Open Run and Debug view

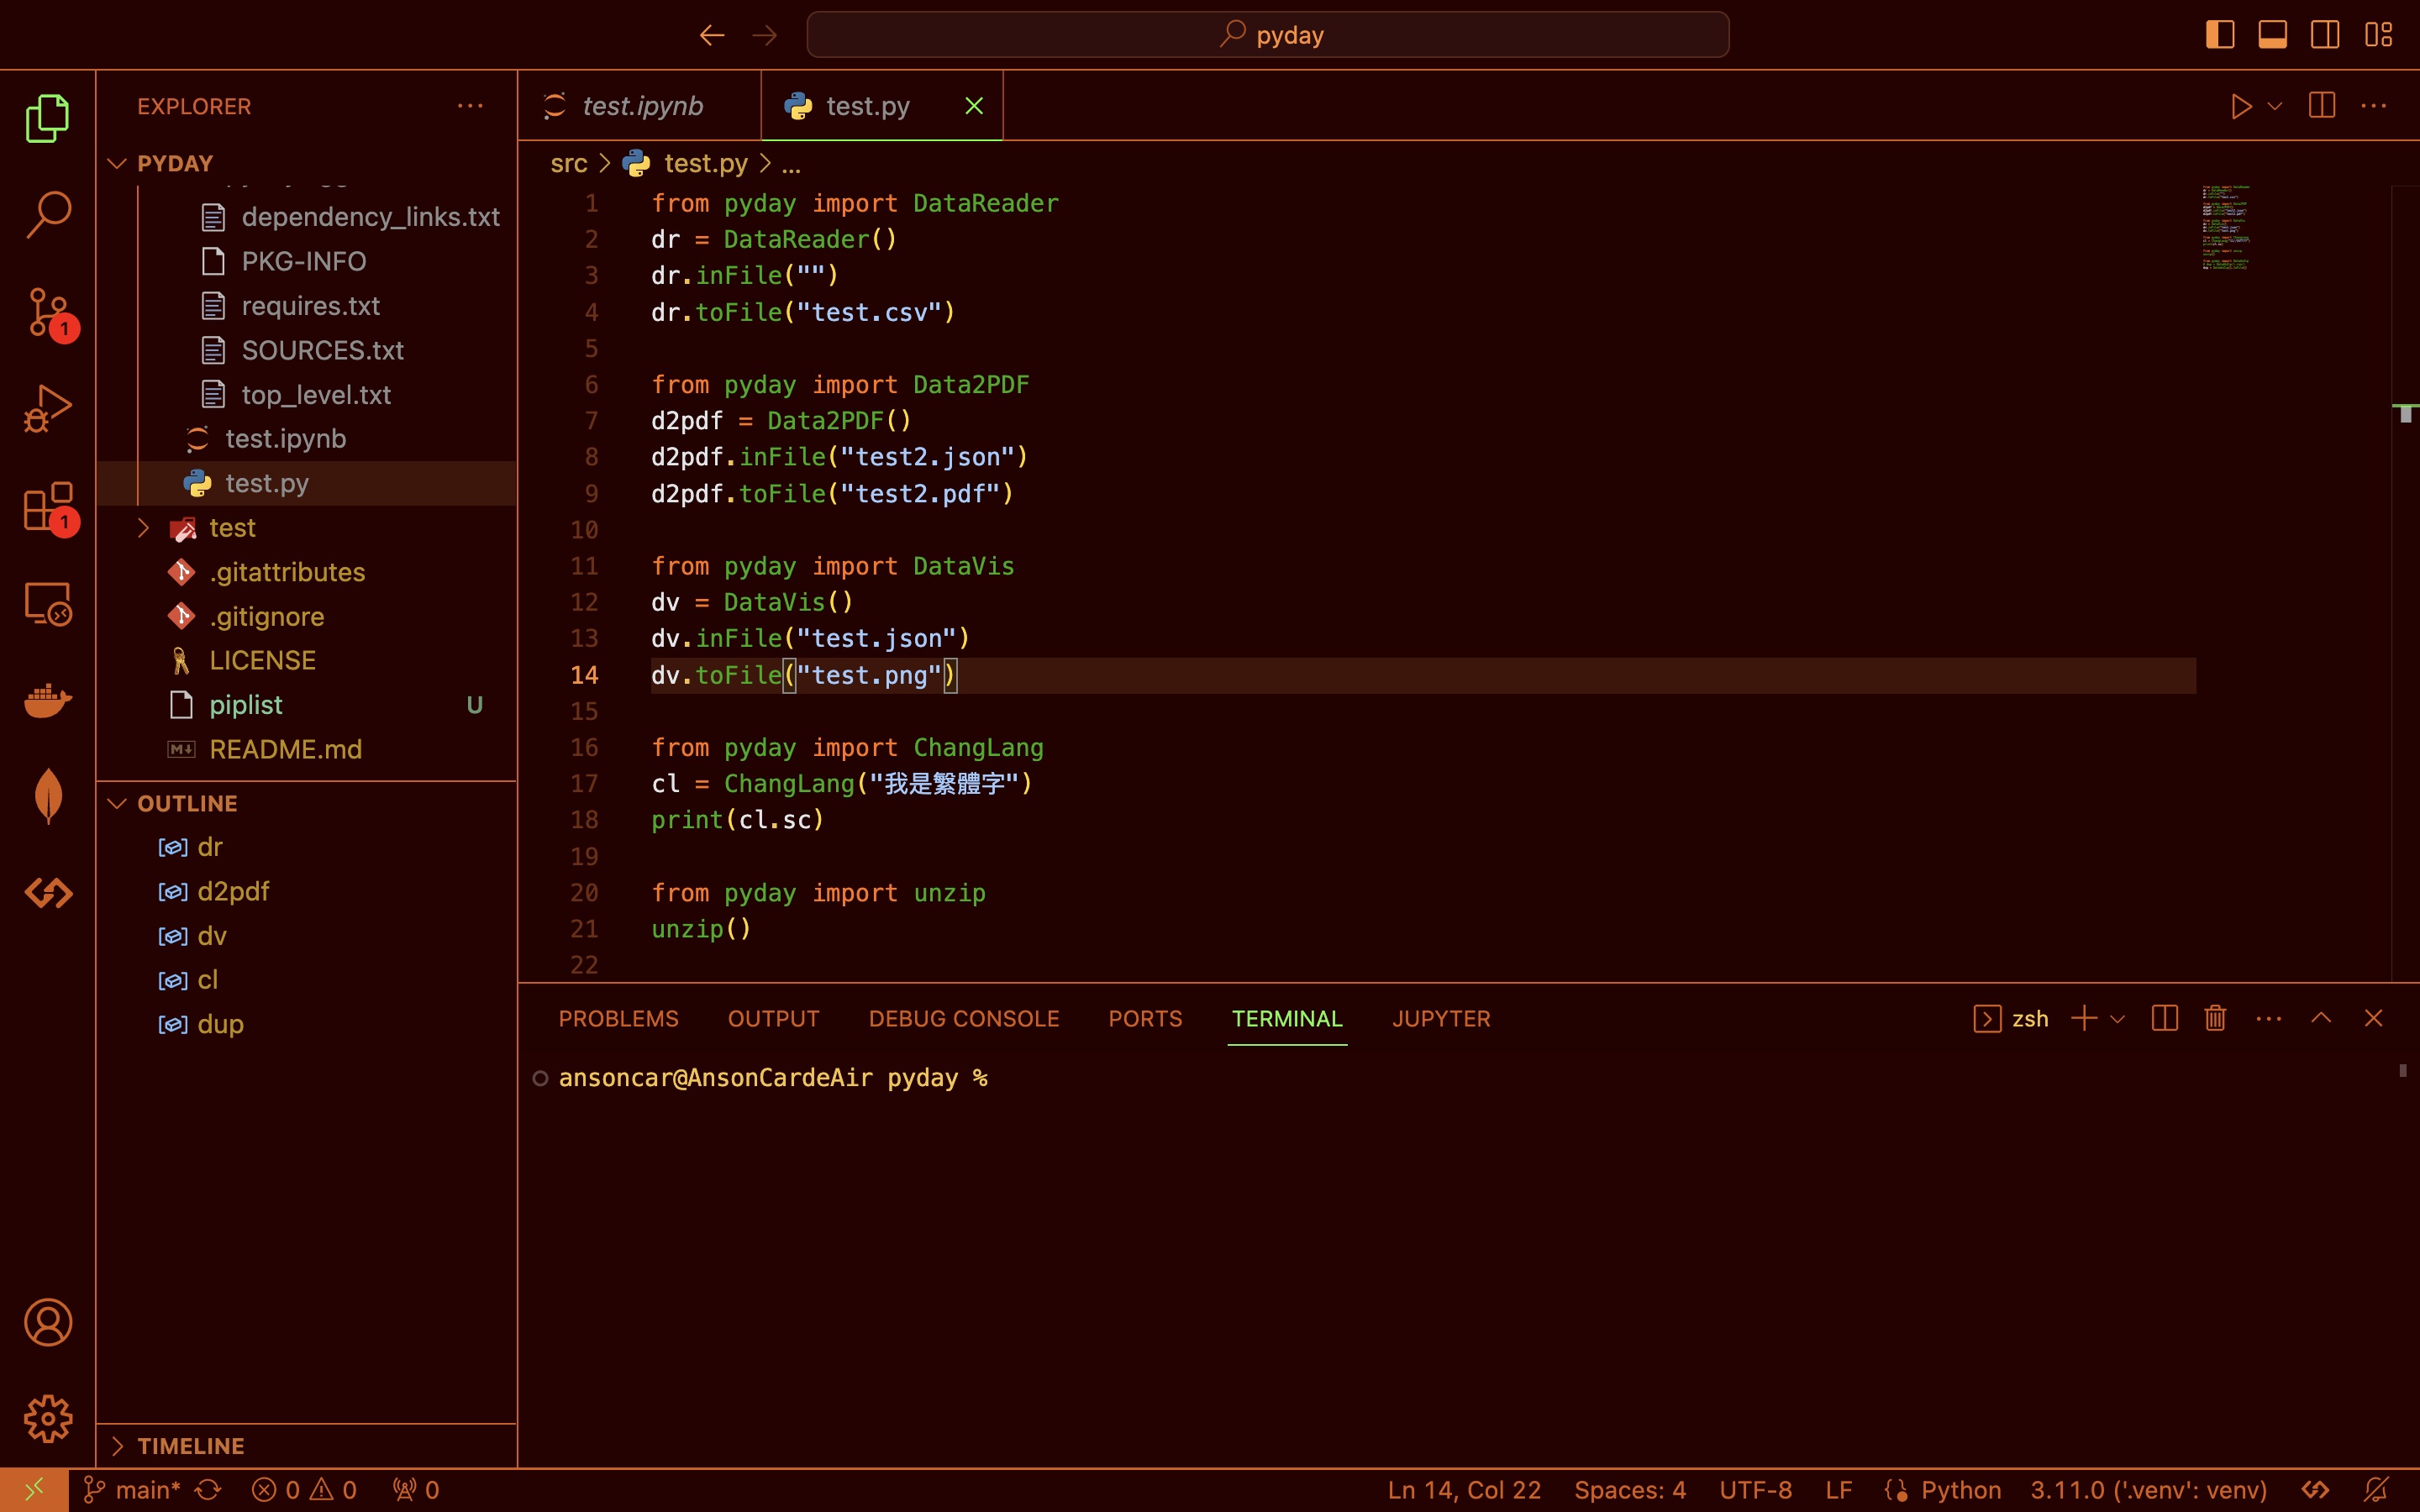47,409
